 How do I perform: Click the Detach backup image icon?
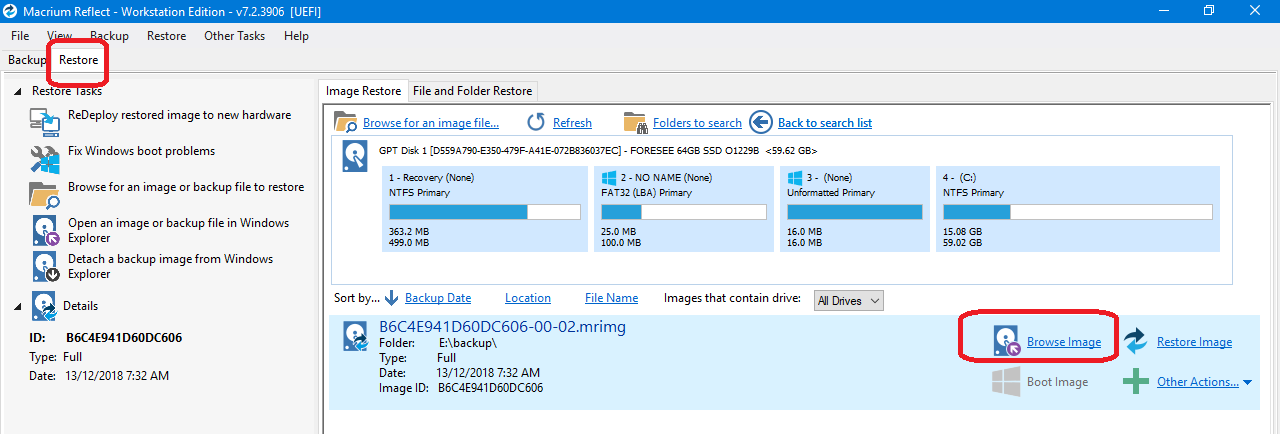coord(46,267)
